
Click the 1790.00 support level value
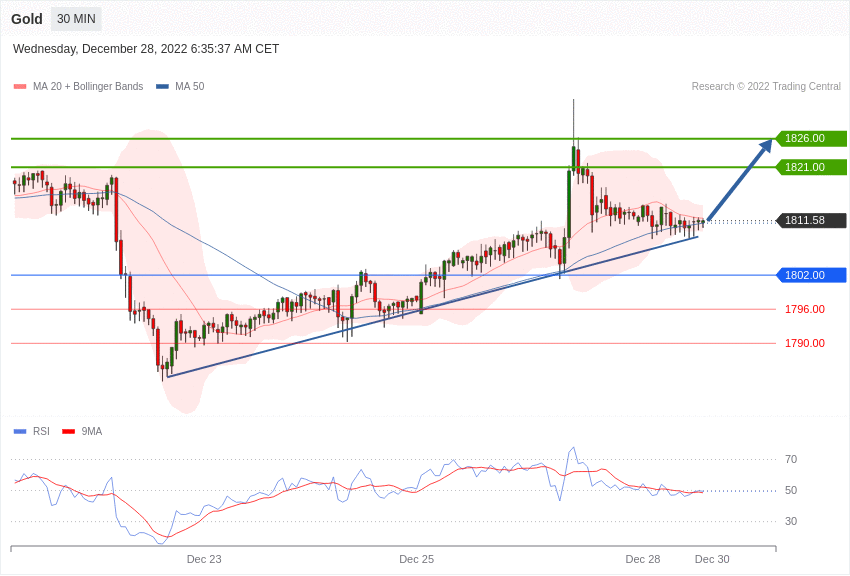[804, 343]
